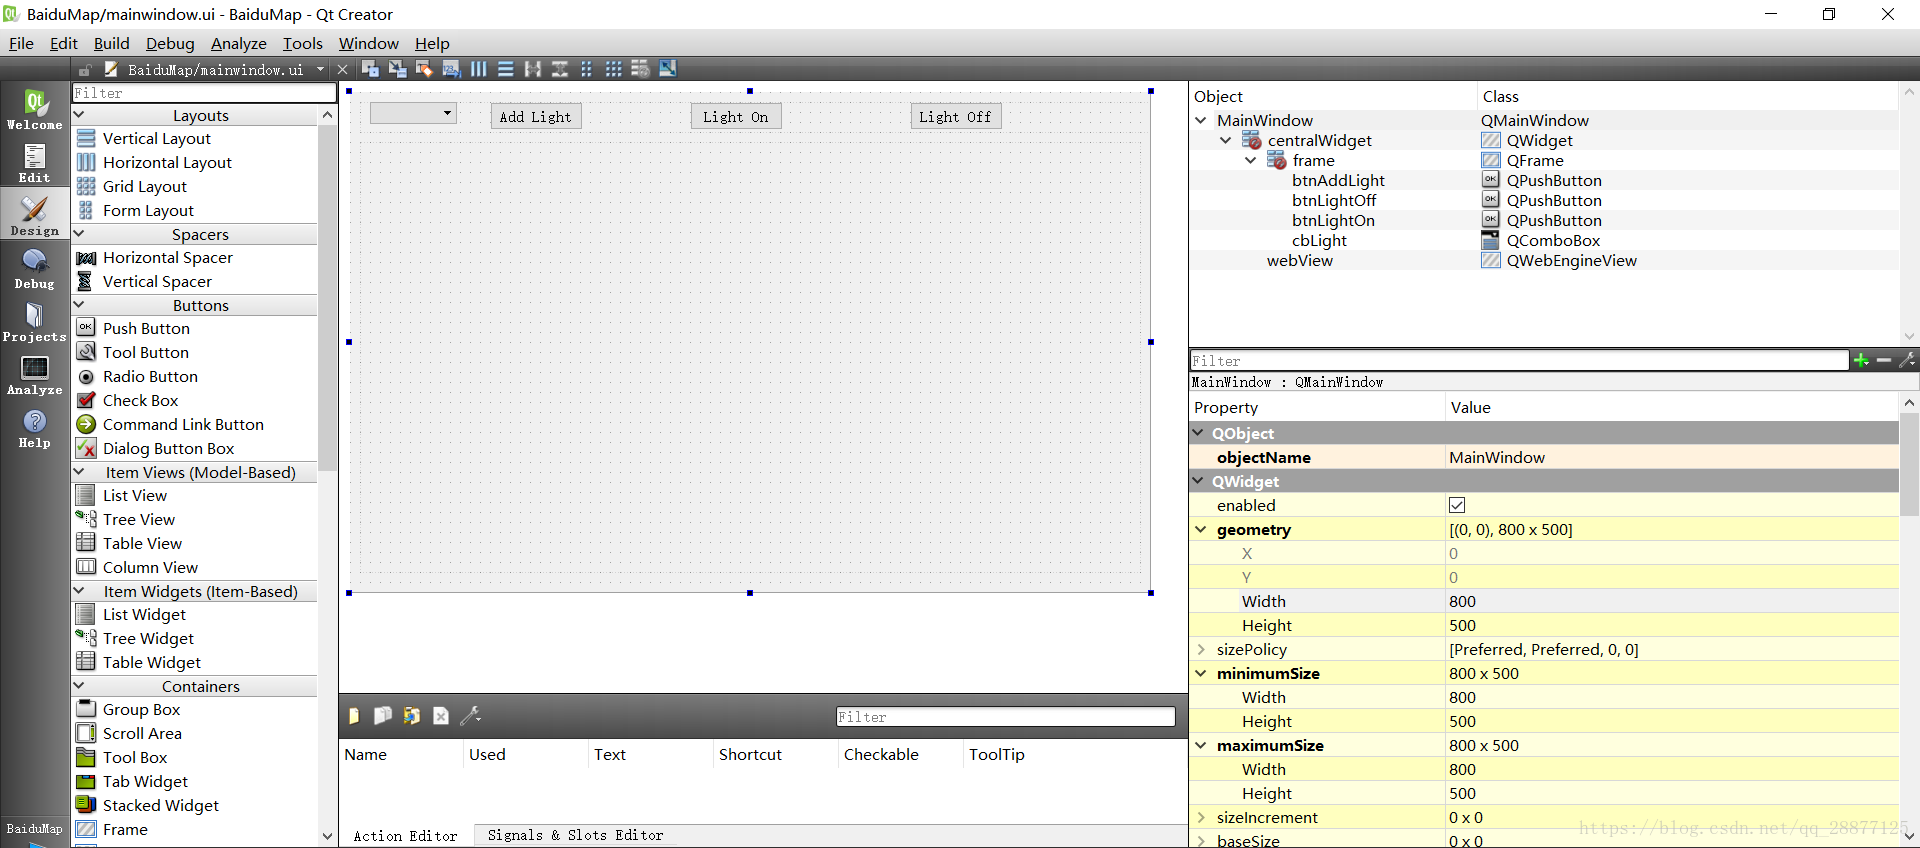This screenshot has height=848, width=1920.
Task: Click the Light Off button on form
Action: pyautogui.click(x=956, y=116)
